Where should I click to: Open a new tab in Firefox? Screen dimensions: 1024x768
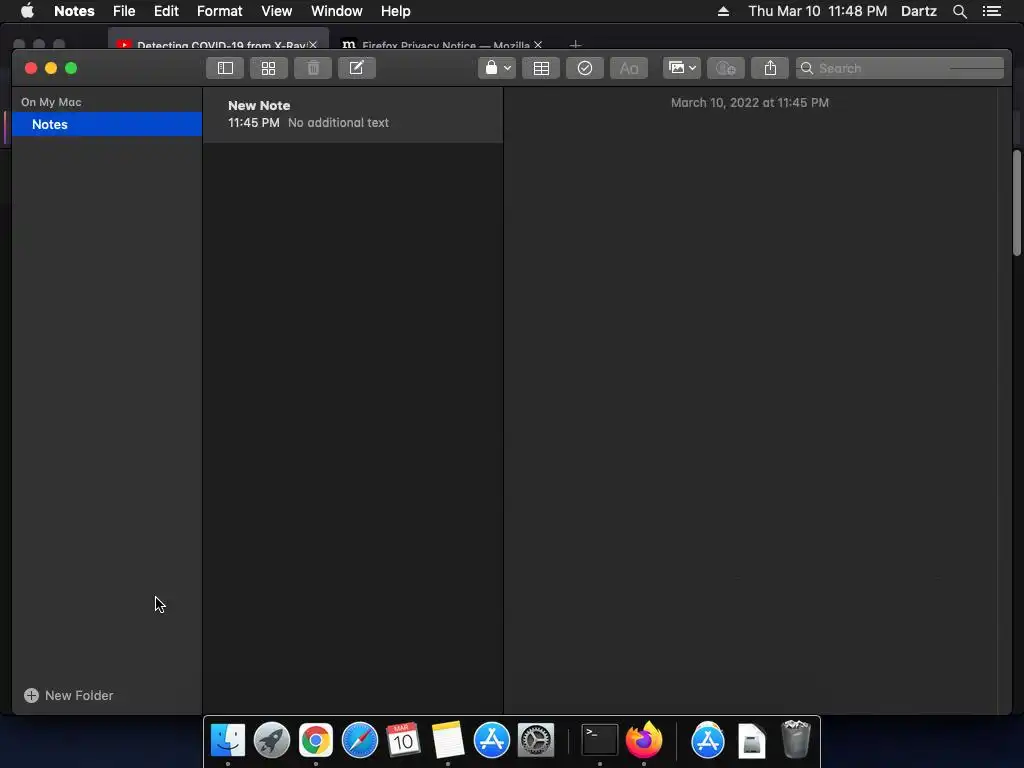tap(575, 45)
